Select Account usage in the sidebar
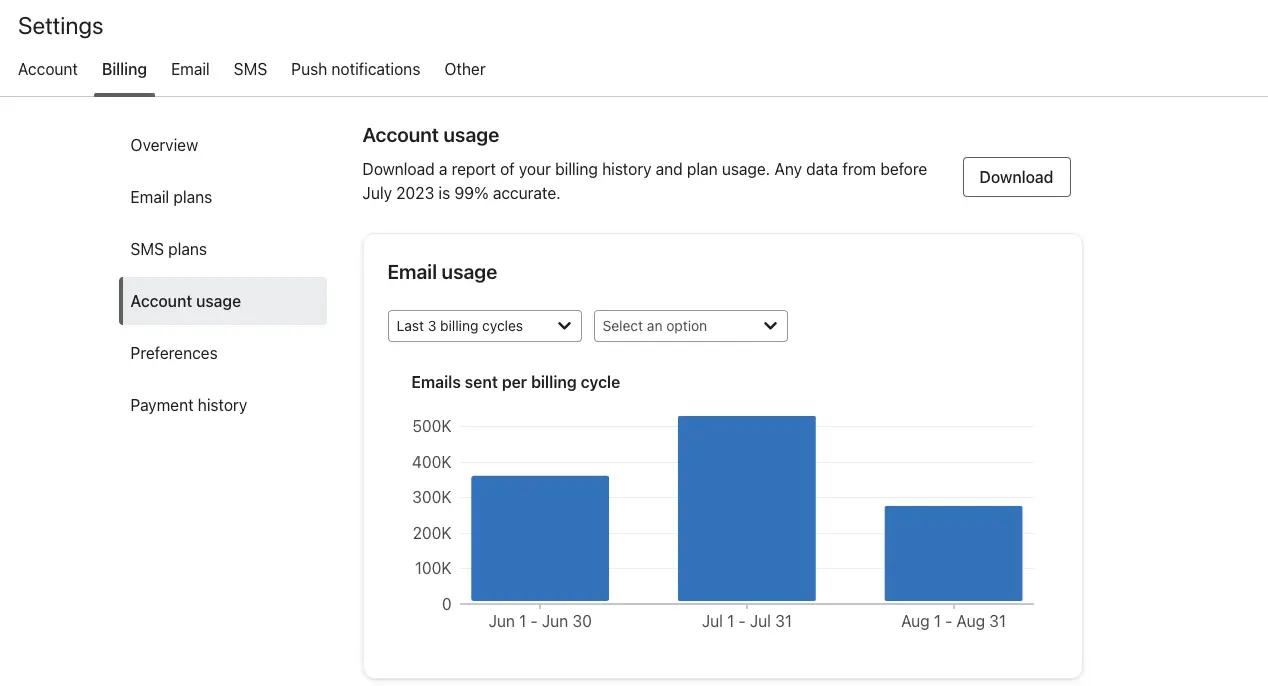This screenshot has width=1268, height=686. 185,301
